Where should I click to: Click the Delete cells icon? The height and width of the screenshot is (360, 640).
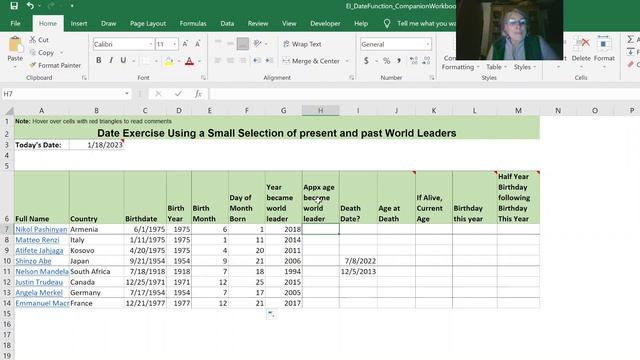[581, 44]
